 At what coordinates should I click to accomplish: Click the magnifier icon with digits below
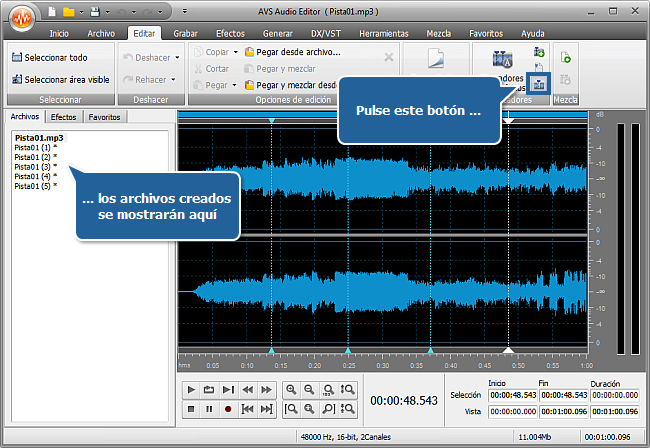328,390
